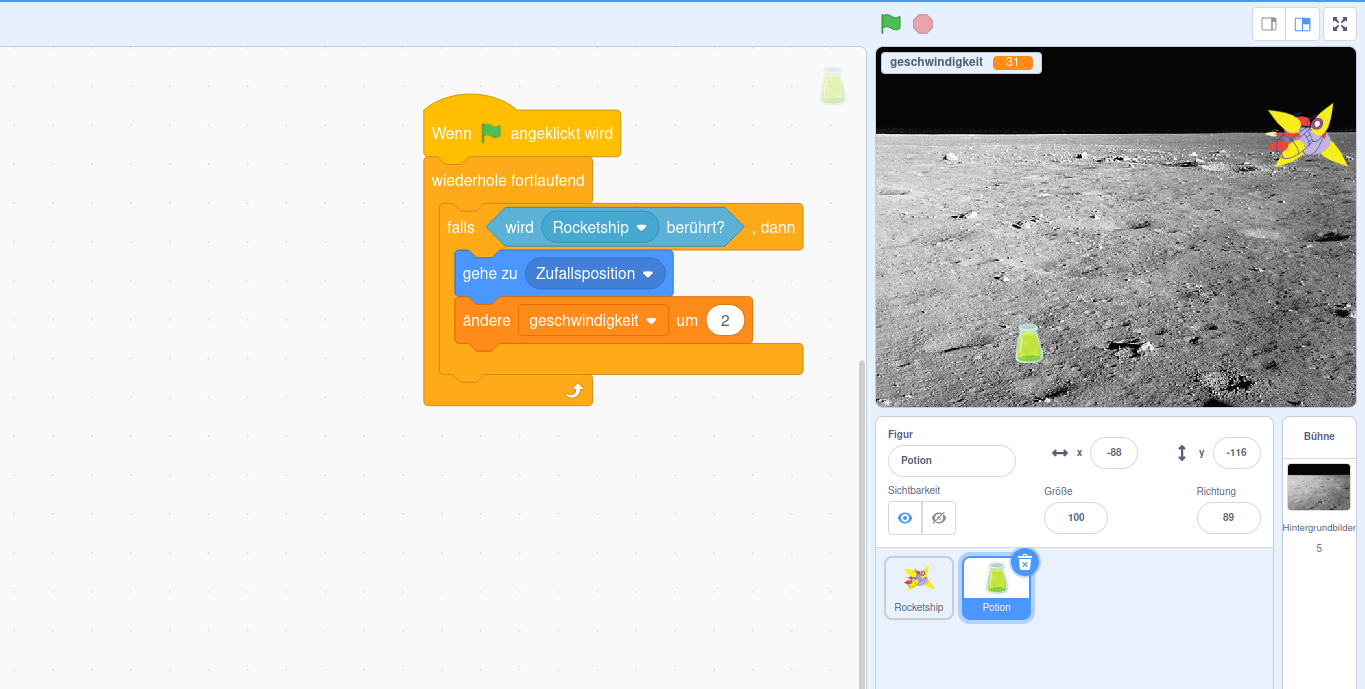1365x689 pixels.
Task: Click the faded Potion watermark icon in workspace
Action: [833, 86]
